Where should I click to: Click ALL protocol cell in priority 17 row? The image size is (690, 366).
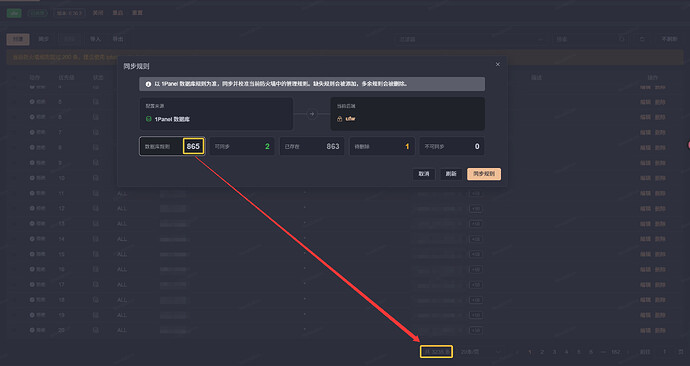[122, 285]
